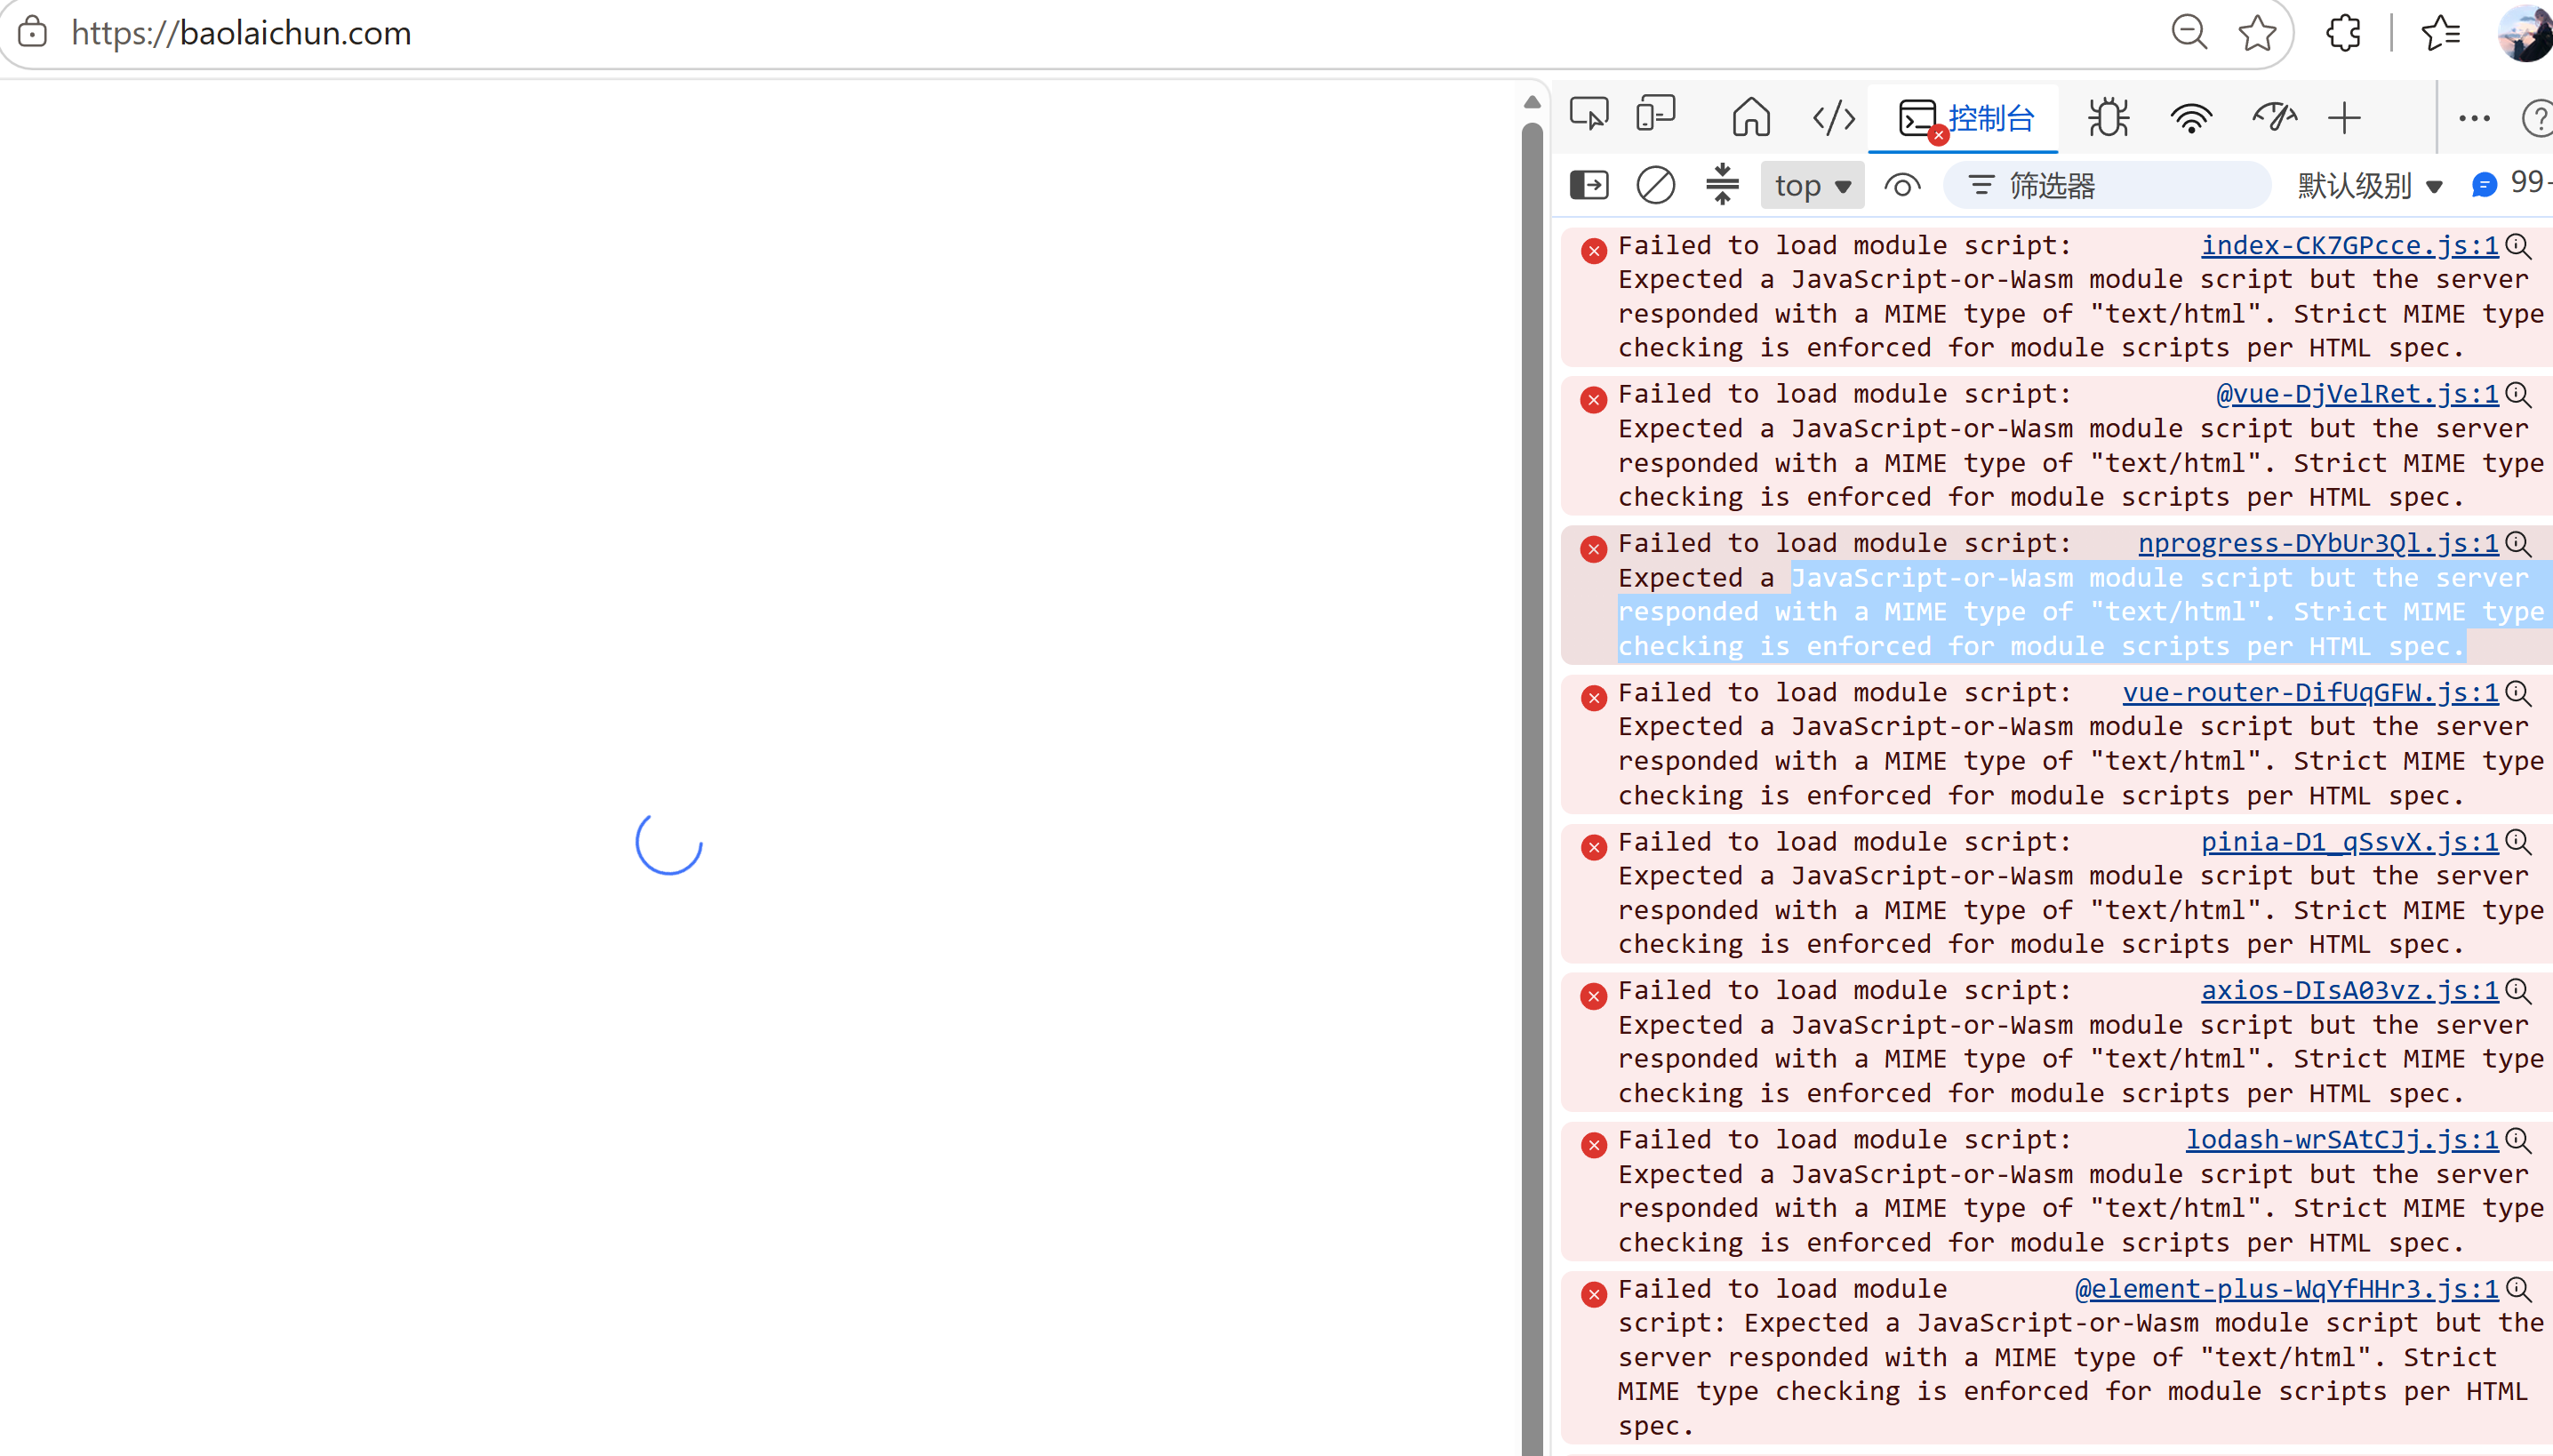Open vue-router-DifUqGFW.js:1 source link
Image resolution: width=2553 pixels, height=1456 pixels.
click(2310, 693)
